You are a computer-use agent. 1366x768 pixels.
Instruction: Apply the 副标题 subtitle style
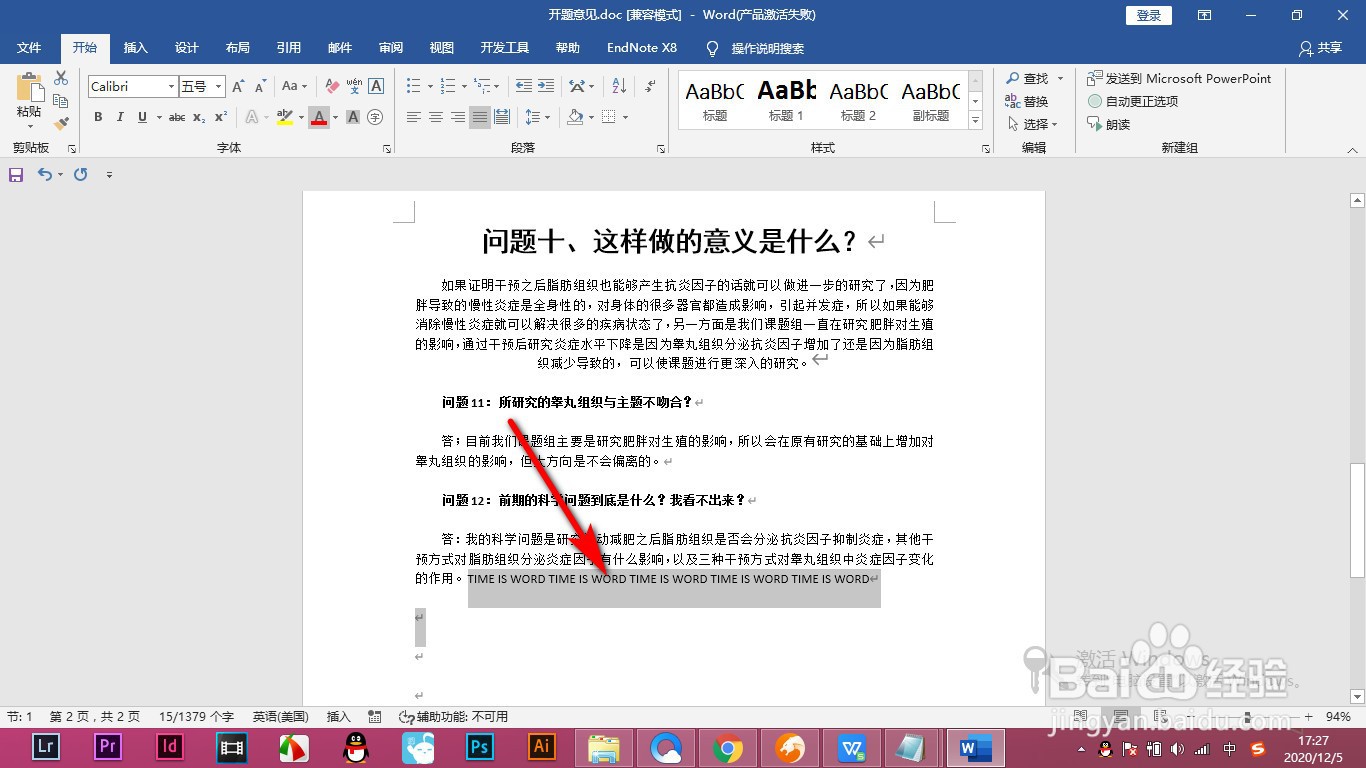931,99
